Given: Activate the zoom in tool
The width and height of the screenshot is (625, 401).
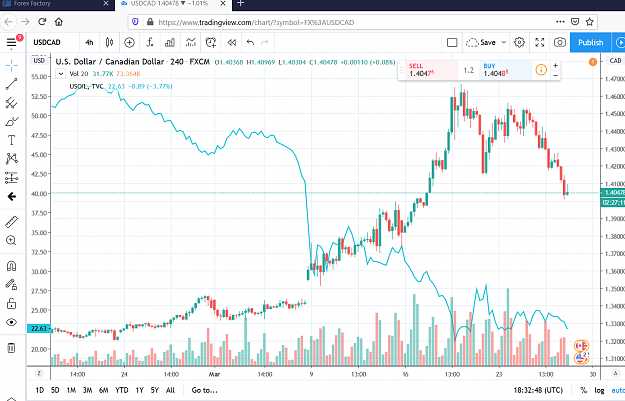Looking at the screenshot, I should click(x=12, y=240).
